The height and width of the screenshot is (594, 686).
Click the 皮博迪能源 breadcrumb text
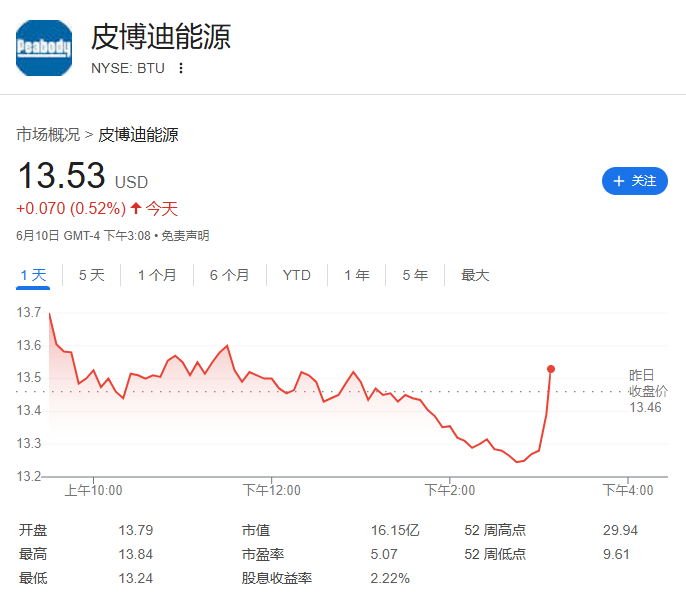(138, 134)
